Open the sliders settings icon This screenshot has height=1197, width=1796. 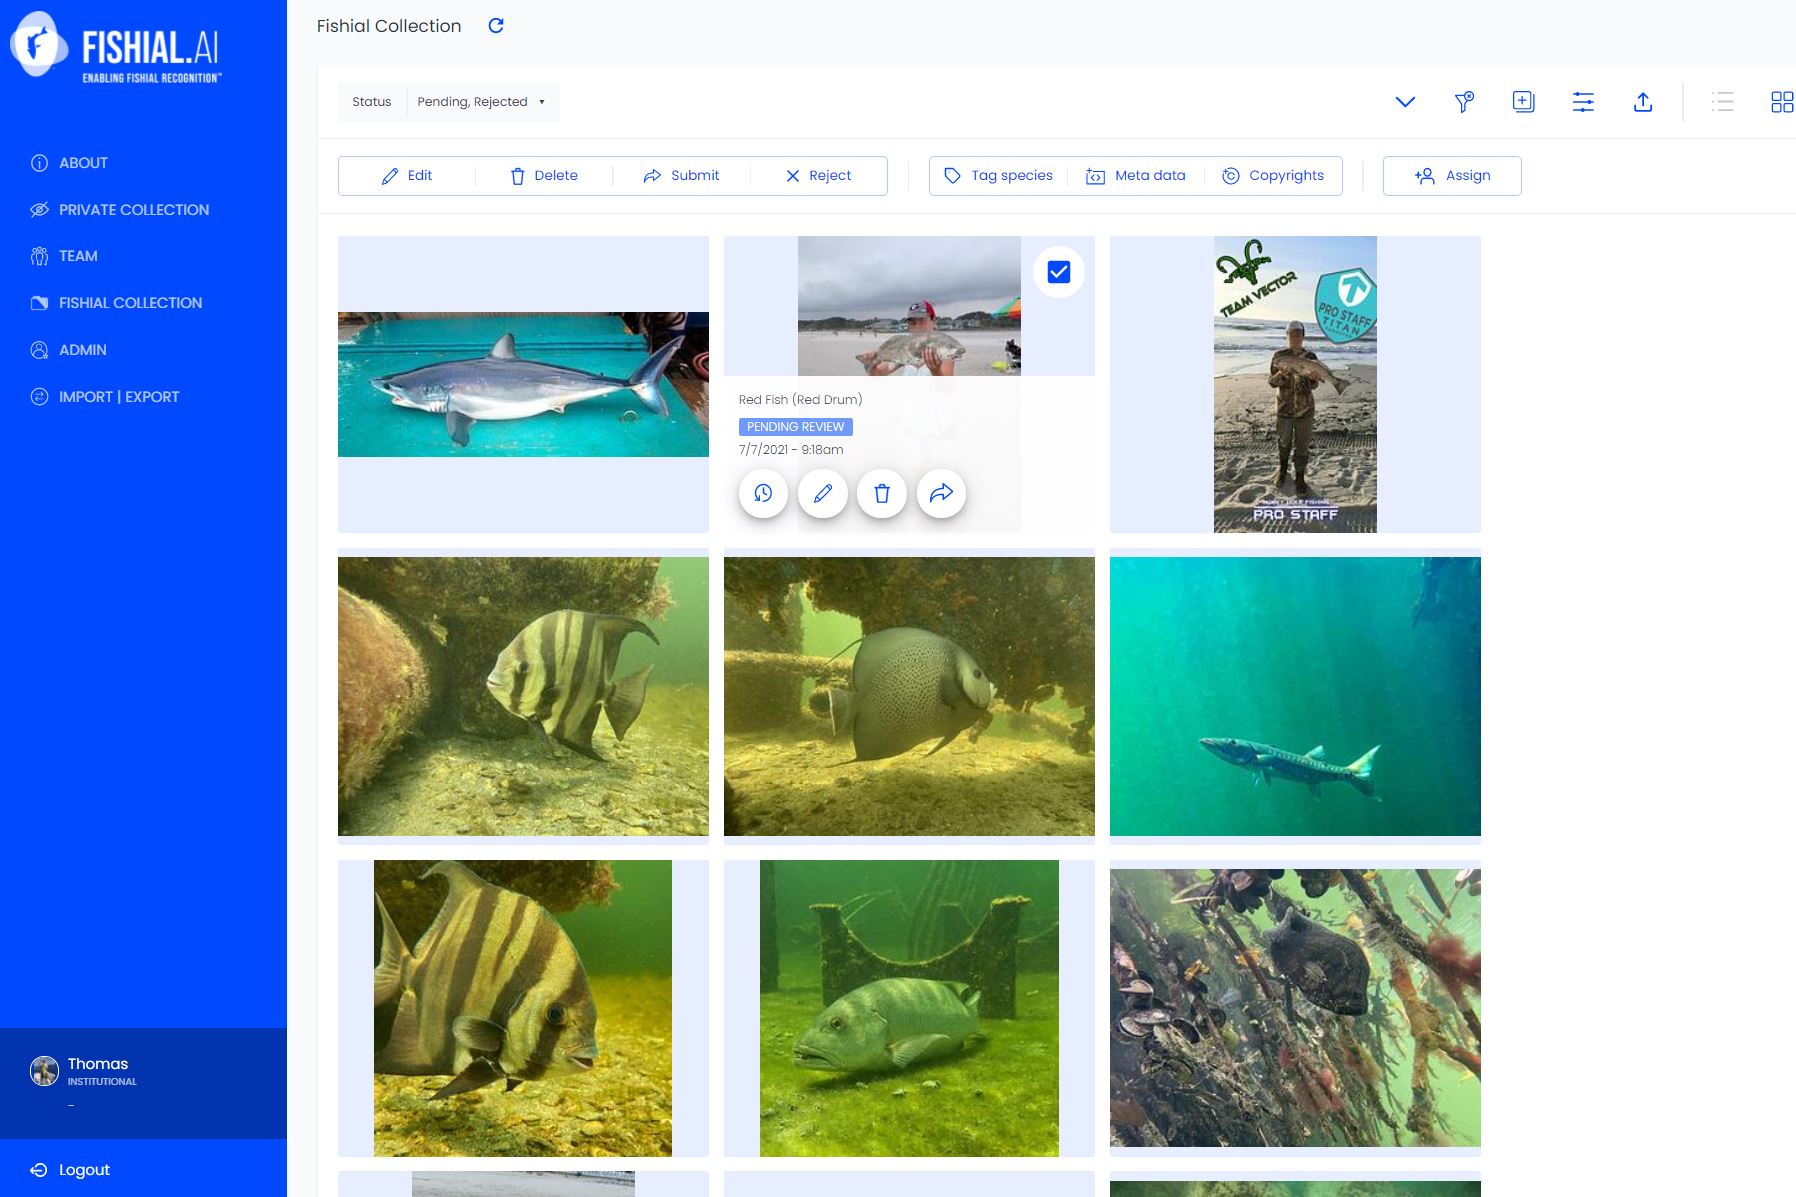[x=1583, y=102]
